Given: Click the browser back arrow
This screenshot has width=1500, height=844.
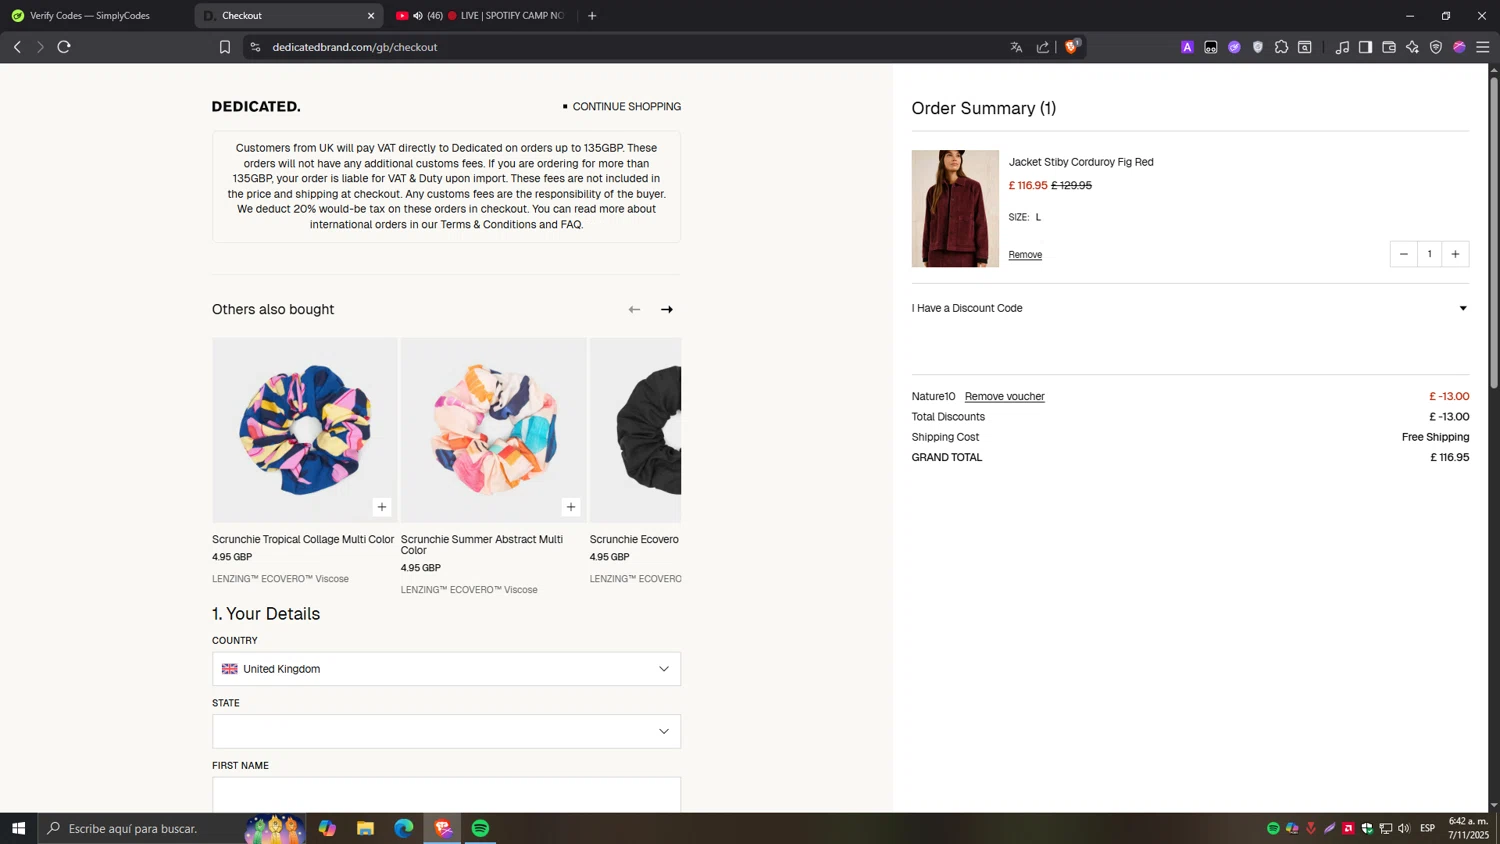Looking at the screenshot, I should [x=17, y=47].
